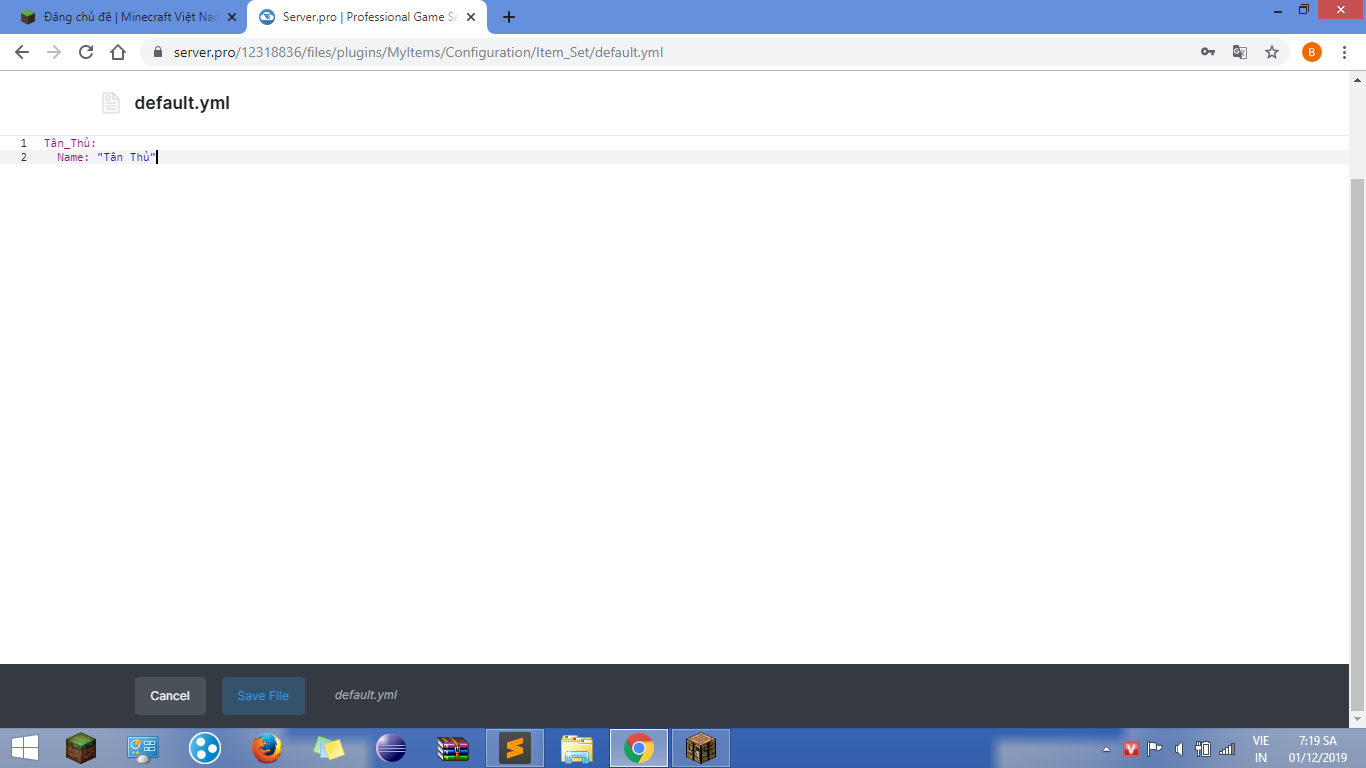Viewport: 1366px width, 768px height.
Task: Bookmark this page with the star icon
Action: coord(1272,52)
